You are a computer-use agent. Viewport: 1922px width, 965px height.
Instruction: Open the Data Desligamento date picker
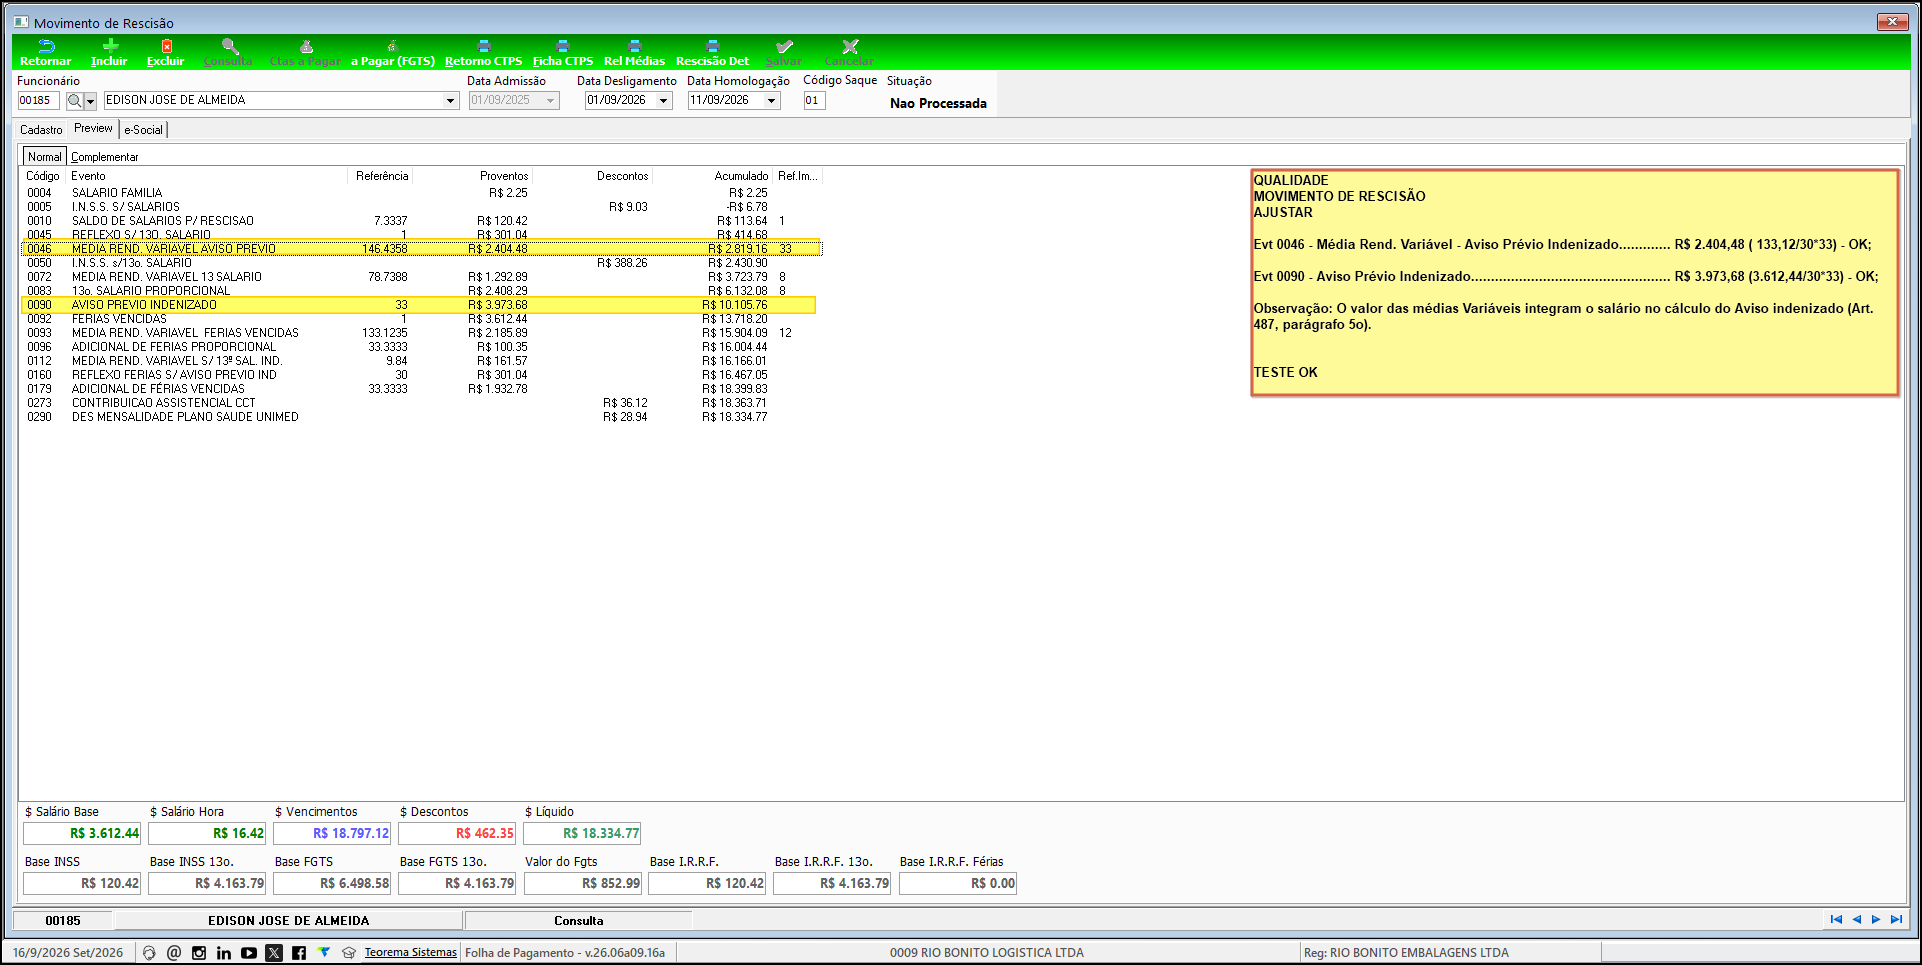[x=663, y=101]
